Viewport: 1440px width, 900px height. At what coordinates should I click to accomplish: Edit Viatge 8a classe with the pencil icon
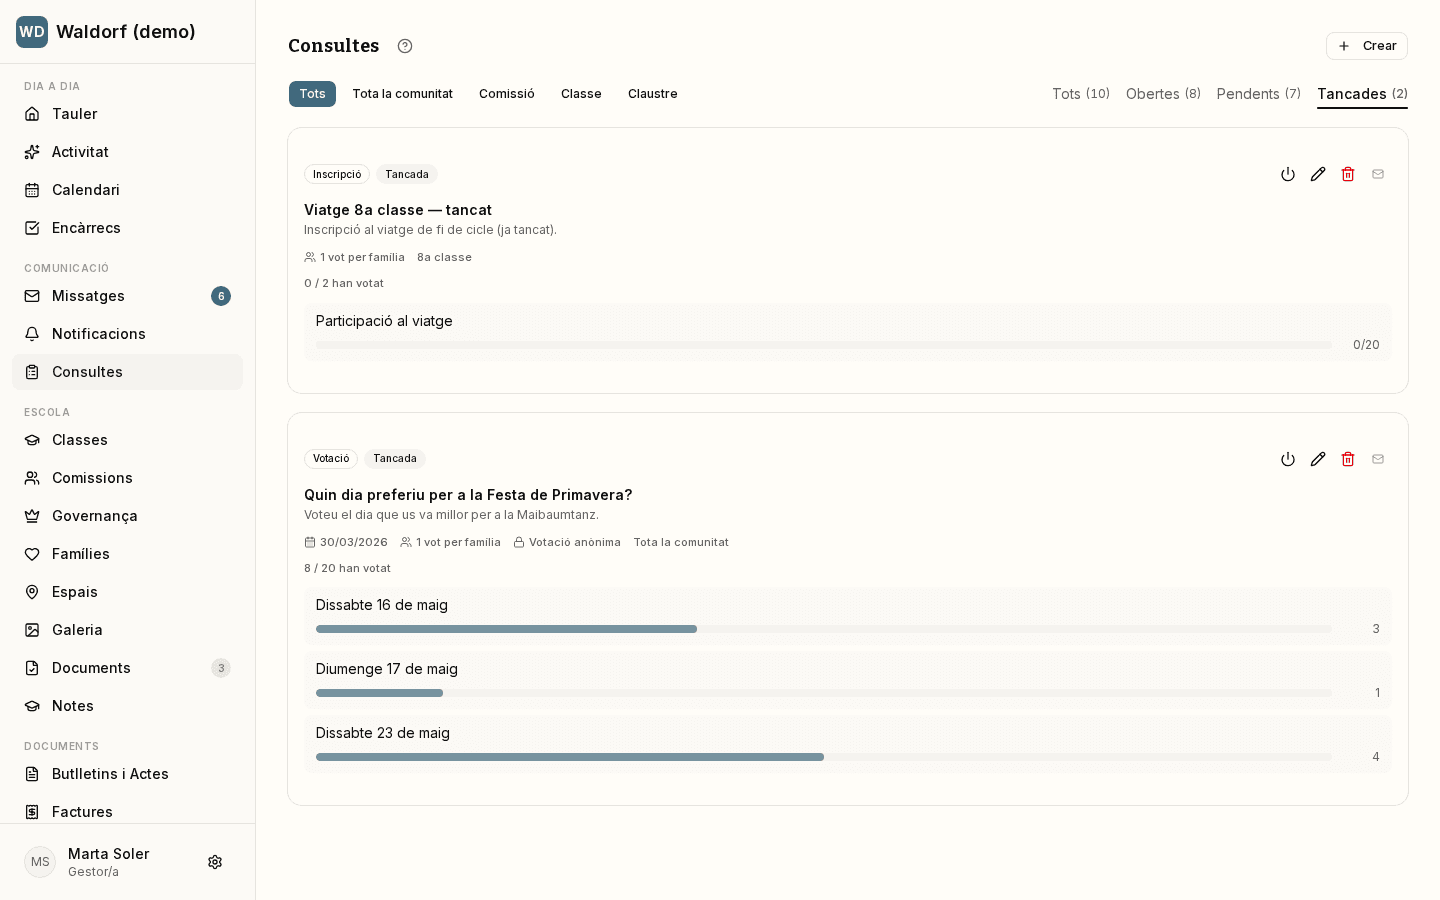pos(1318,174)
